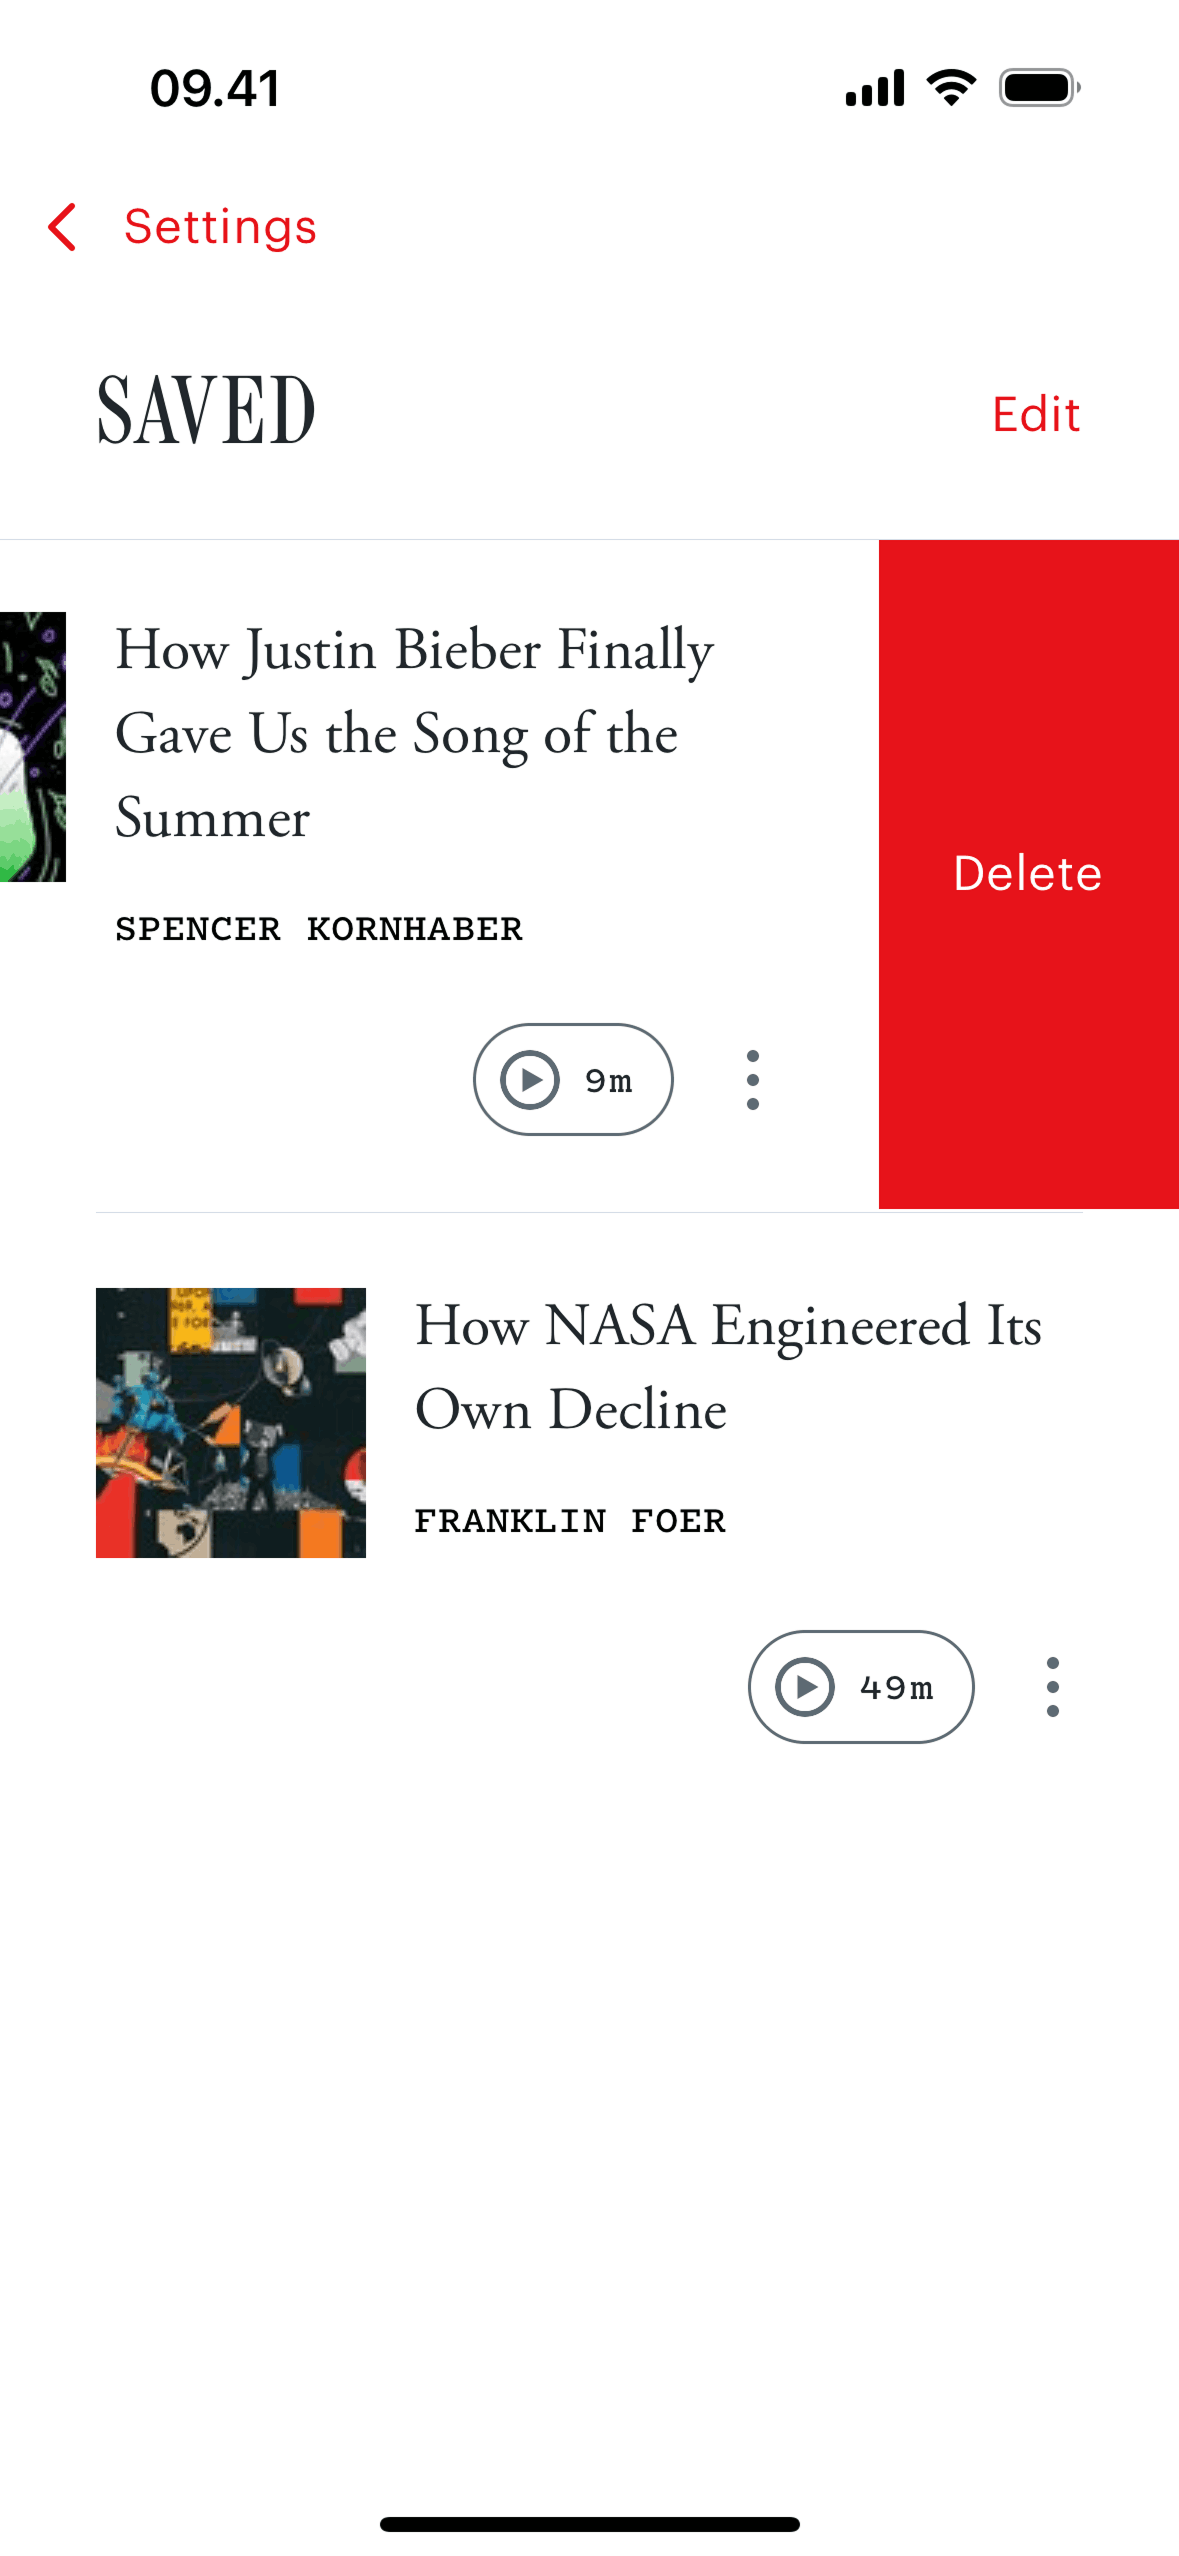Open the NASA article thumbnail image
The image size is (1179, 2556).
click(x=231, y=1422)
